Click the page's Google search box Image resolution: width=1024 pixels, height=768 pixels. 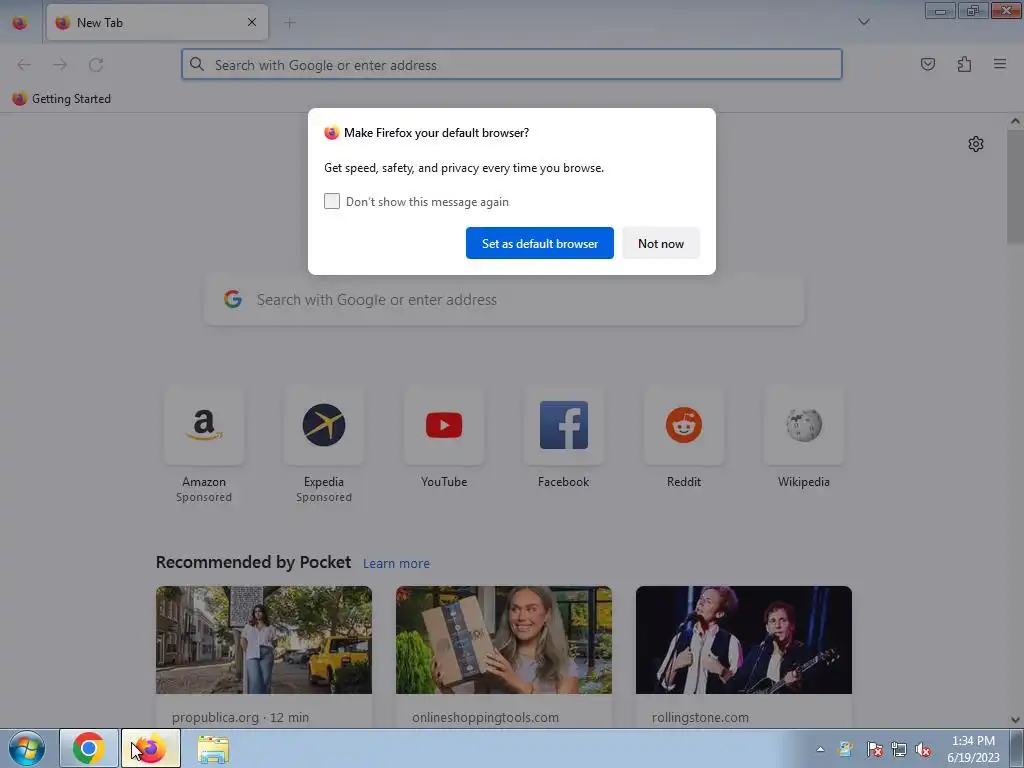tap(504, 300)
